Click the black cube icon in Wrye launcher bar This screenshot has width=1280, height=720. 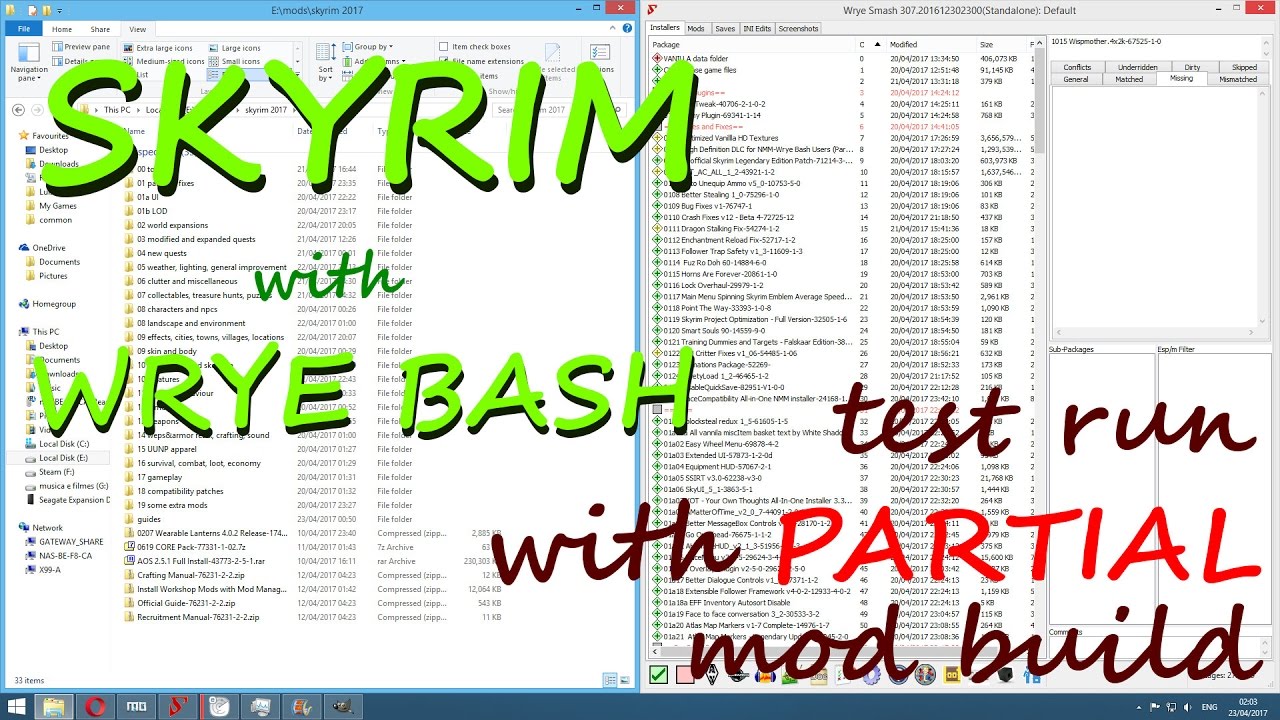coord(1005,675)
